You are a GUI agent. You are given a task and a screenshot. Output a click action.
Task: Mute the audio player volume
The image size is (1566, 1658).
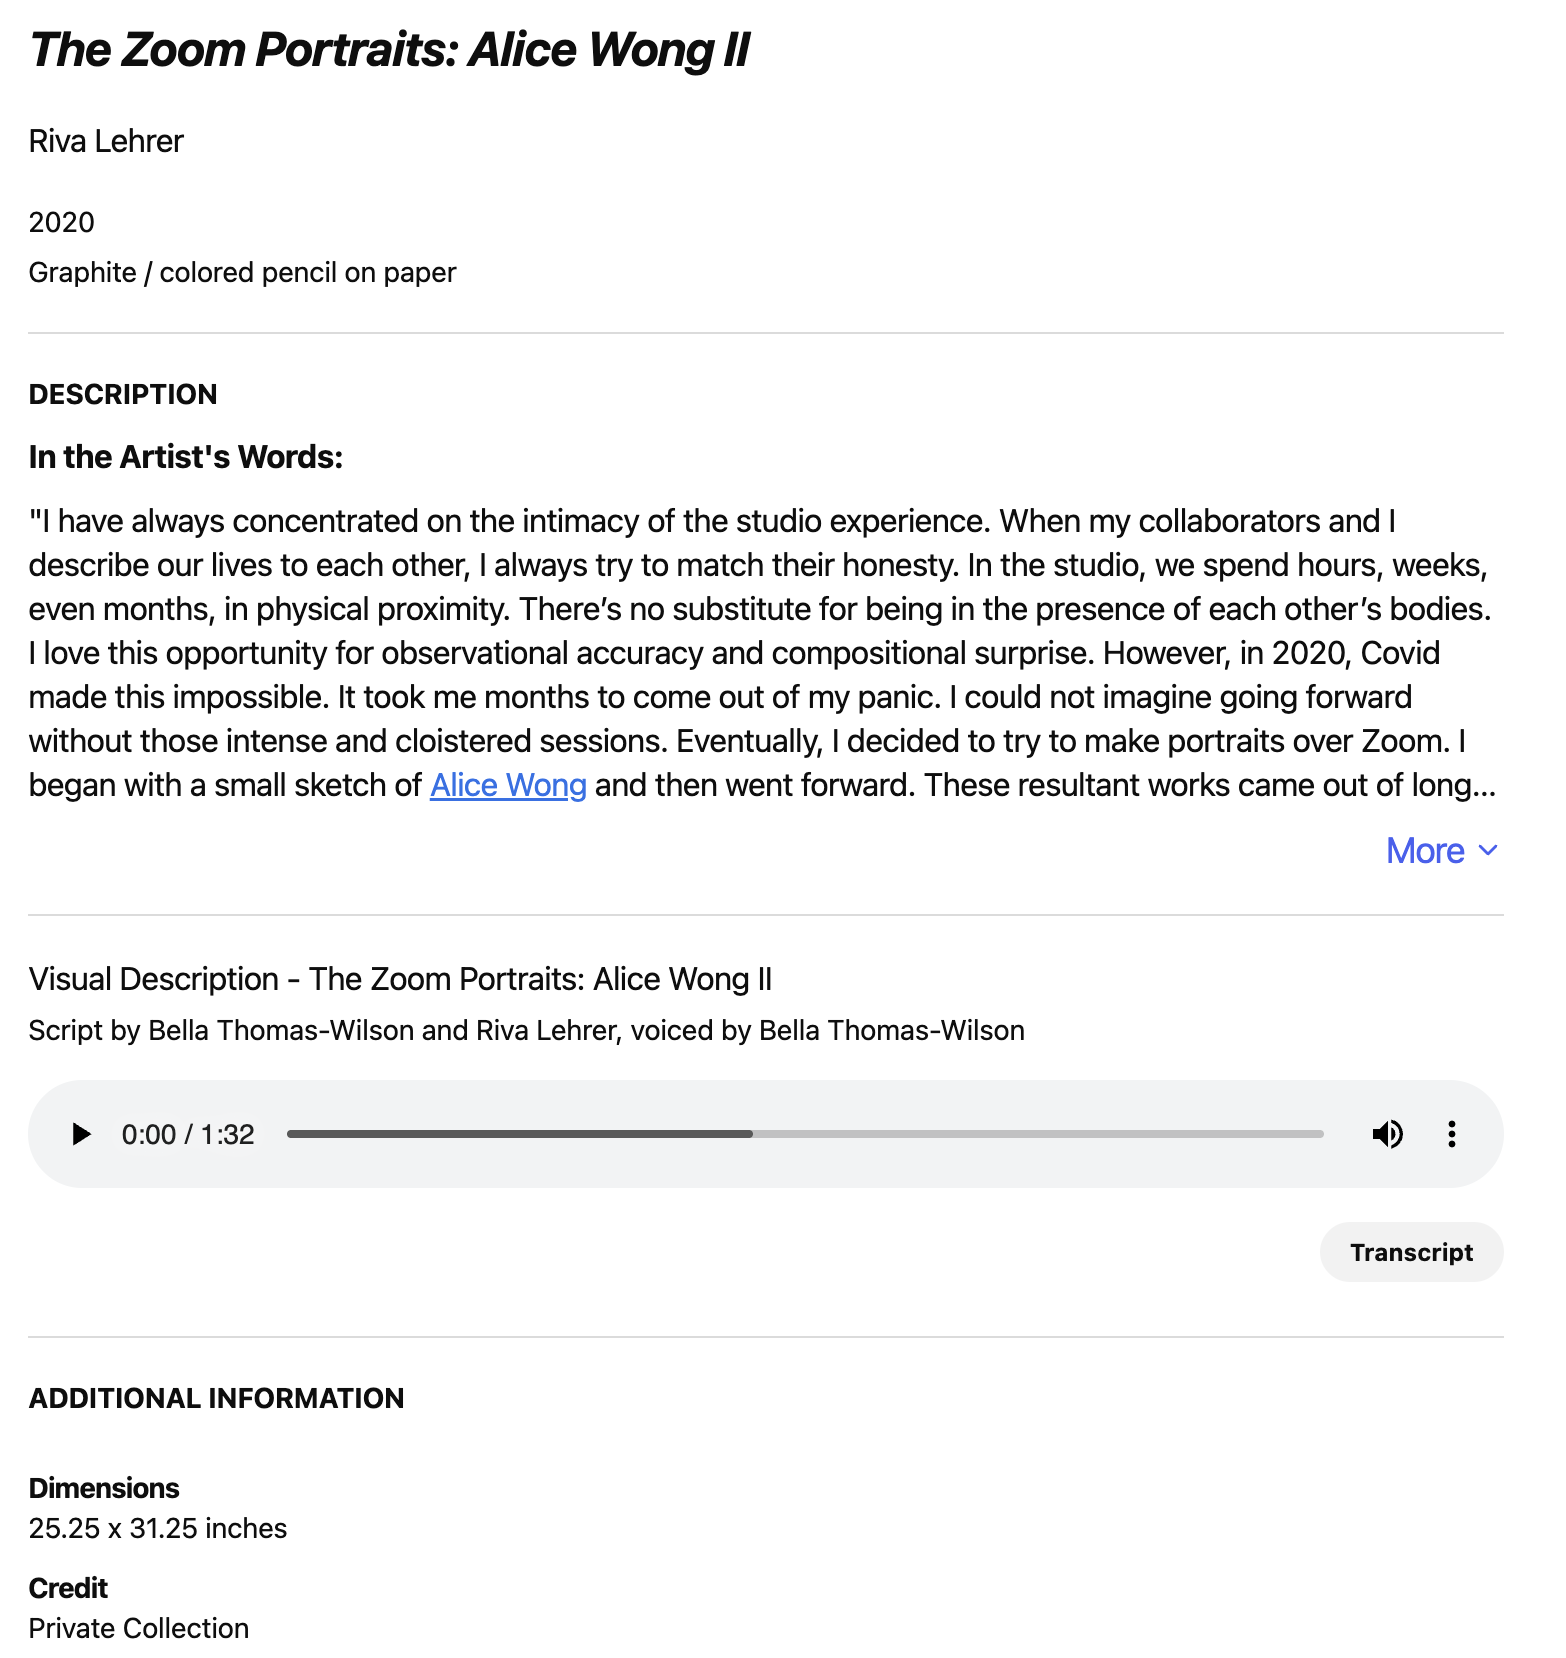(x=1387, y=1134)
